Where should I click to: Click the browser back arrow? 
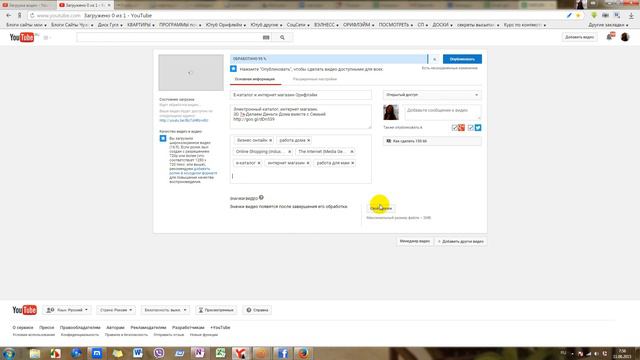[x=9, y=16]
